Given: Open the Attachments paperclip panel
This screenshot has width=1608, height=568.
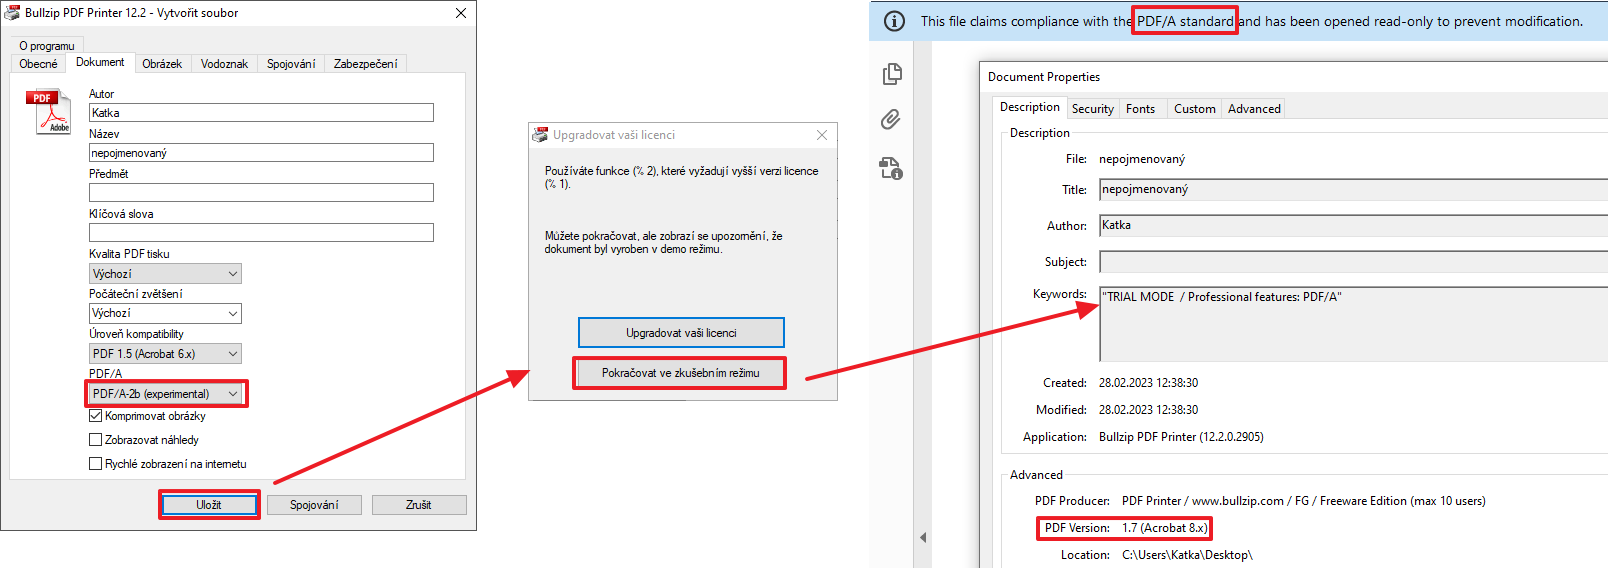Looking at the screenshot, I should [x=891, y=120].
